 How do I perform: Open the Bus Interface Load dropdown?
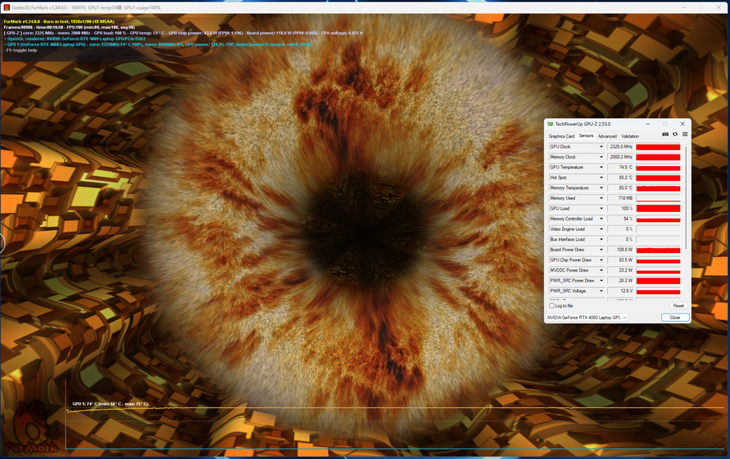pyautogui.click(x=601, y=239)
